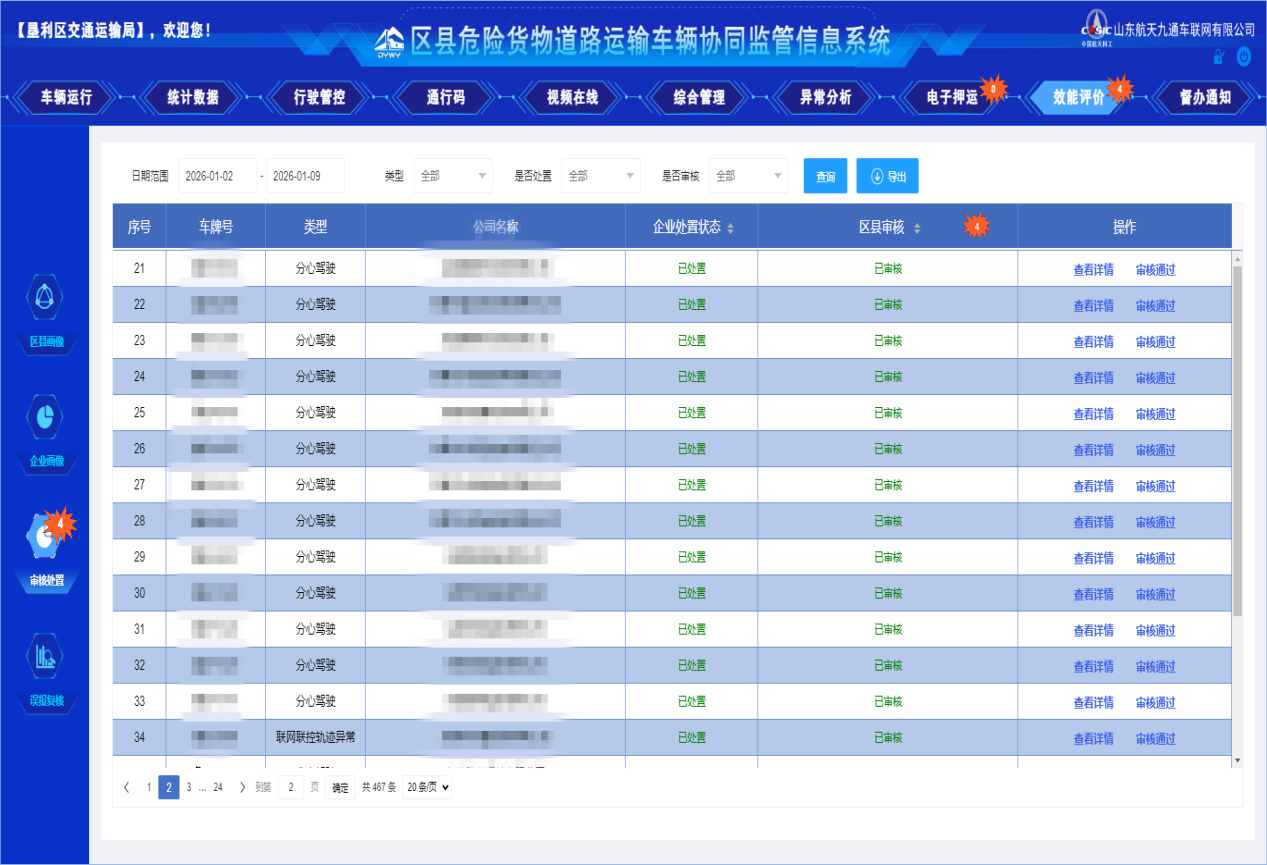The width and height of the screenshot is (1267, 865).
Task: Sort by 企业处置状态 column arrows
Action: coord(730,229)
